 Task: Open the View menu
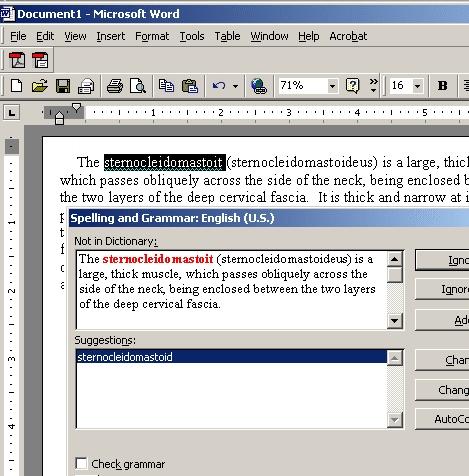click(x=75, y=36)
